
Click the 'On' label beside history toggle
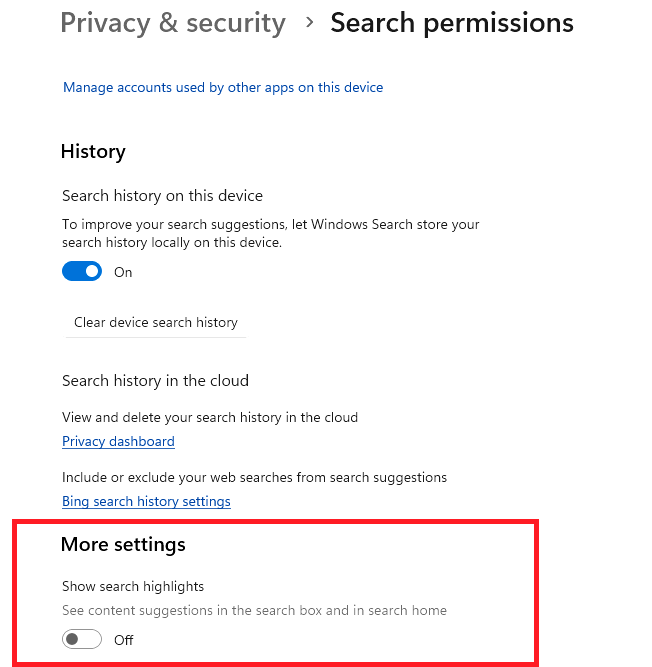point(123,272)
